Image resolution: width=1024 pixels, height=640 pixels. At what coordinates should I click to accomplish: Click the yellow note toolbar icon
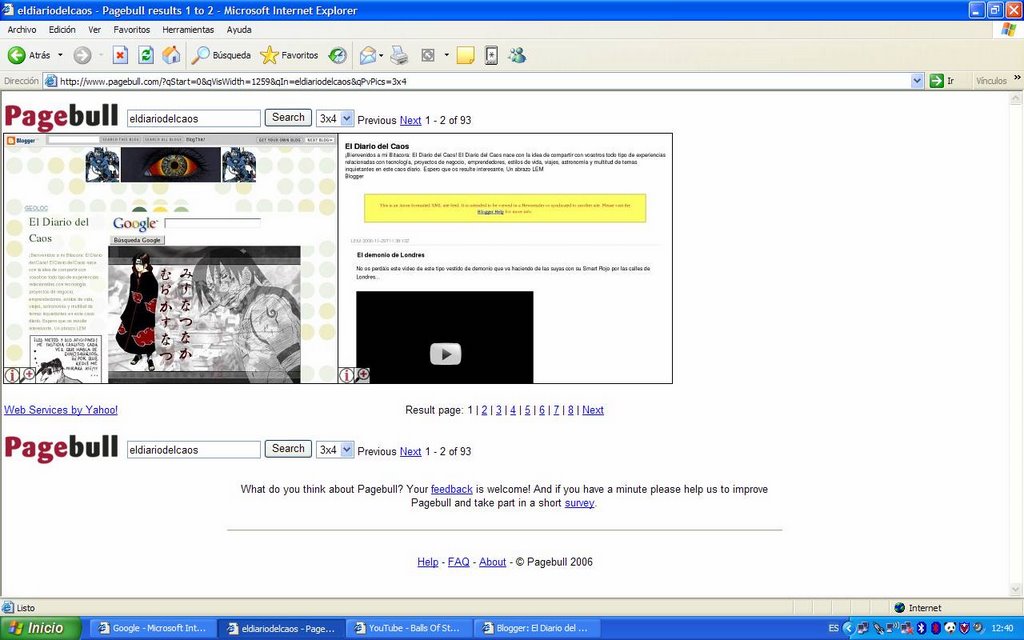tap(466, 56)
